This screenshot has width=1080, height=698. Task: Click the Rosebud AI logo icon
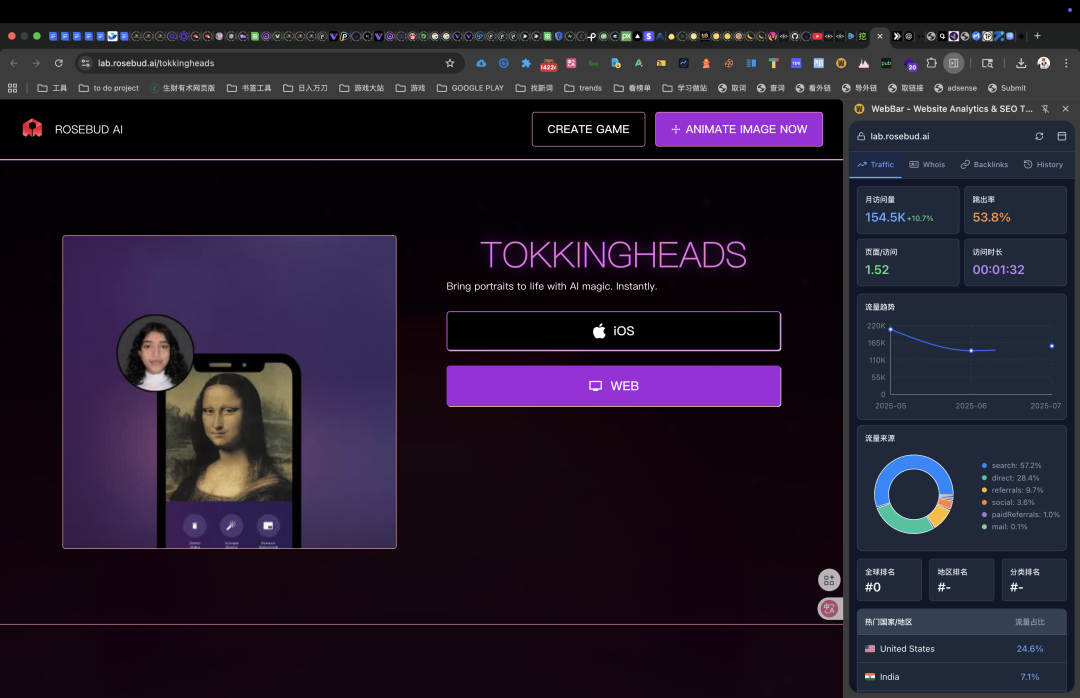tap(32, 128)
